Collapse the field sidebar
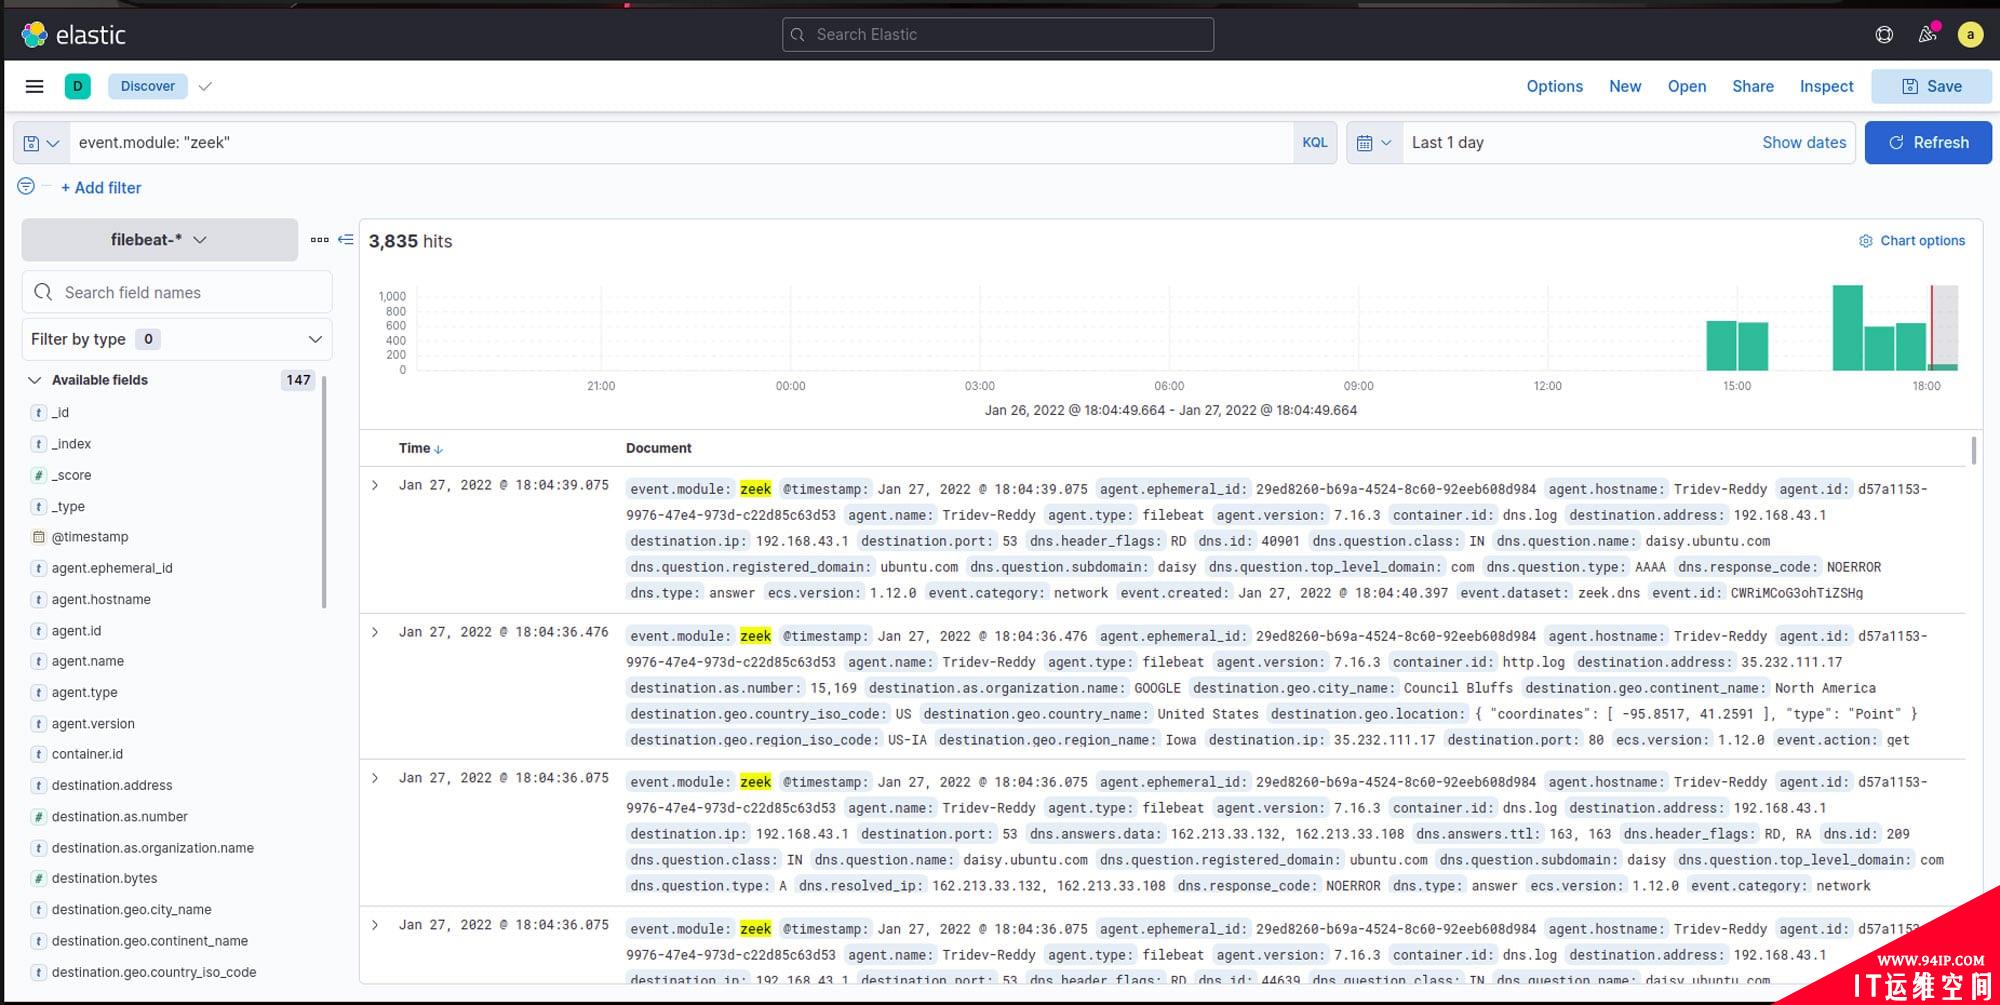 coord(346,240)
